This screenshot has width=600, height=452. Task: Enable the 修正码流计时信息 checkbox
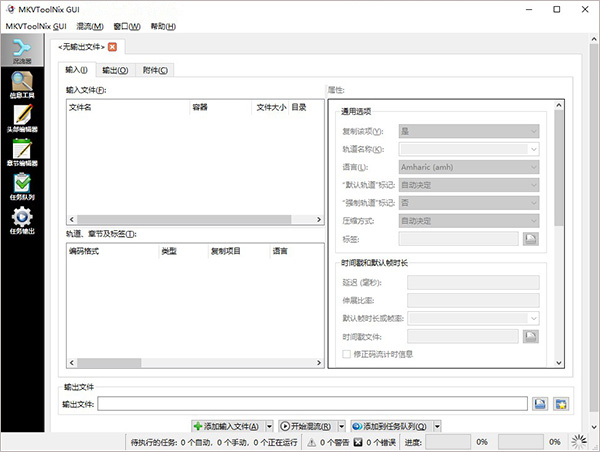(x=347, y=354)
